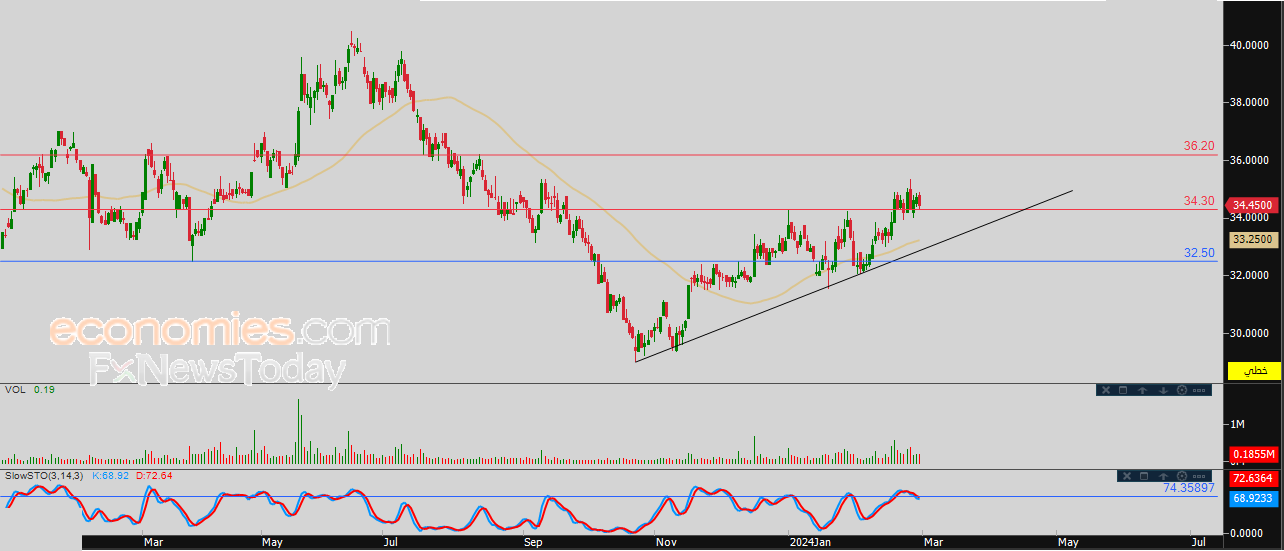The height and width of the screenshot is (551, 1284).
Task: Select the 34.4500 current price tag
Action: tap(1252, 205)
